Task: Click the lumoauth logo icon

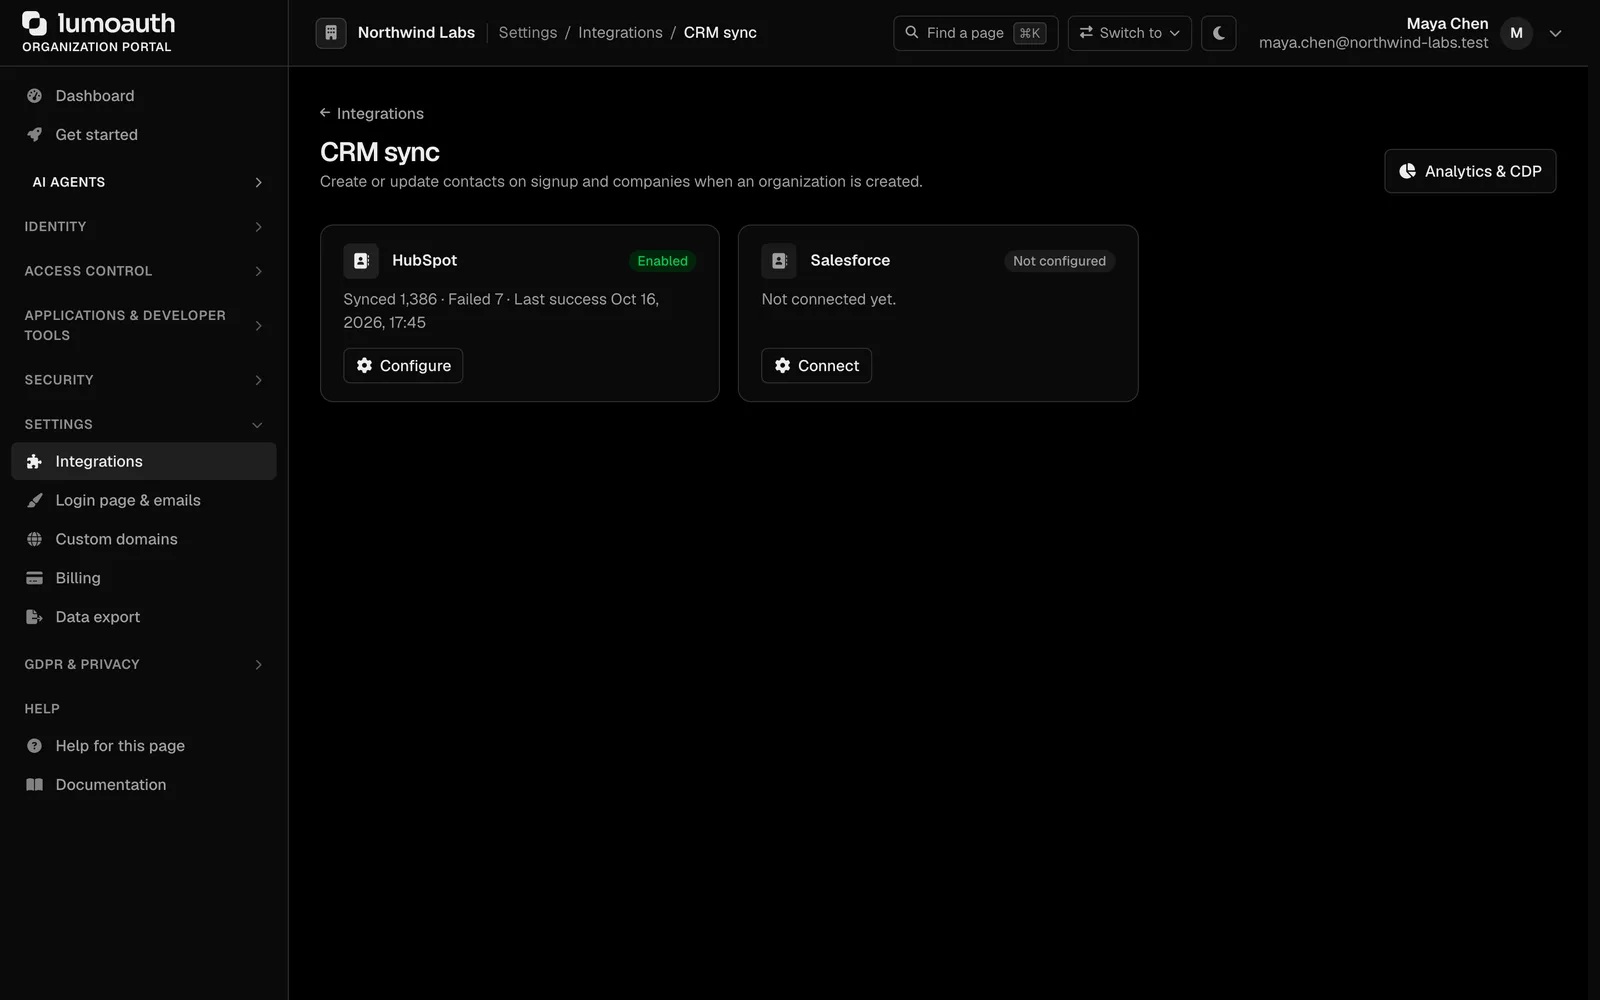Action: 35,23
